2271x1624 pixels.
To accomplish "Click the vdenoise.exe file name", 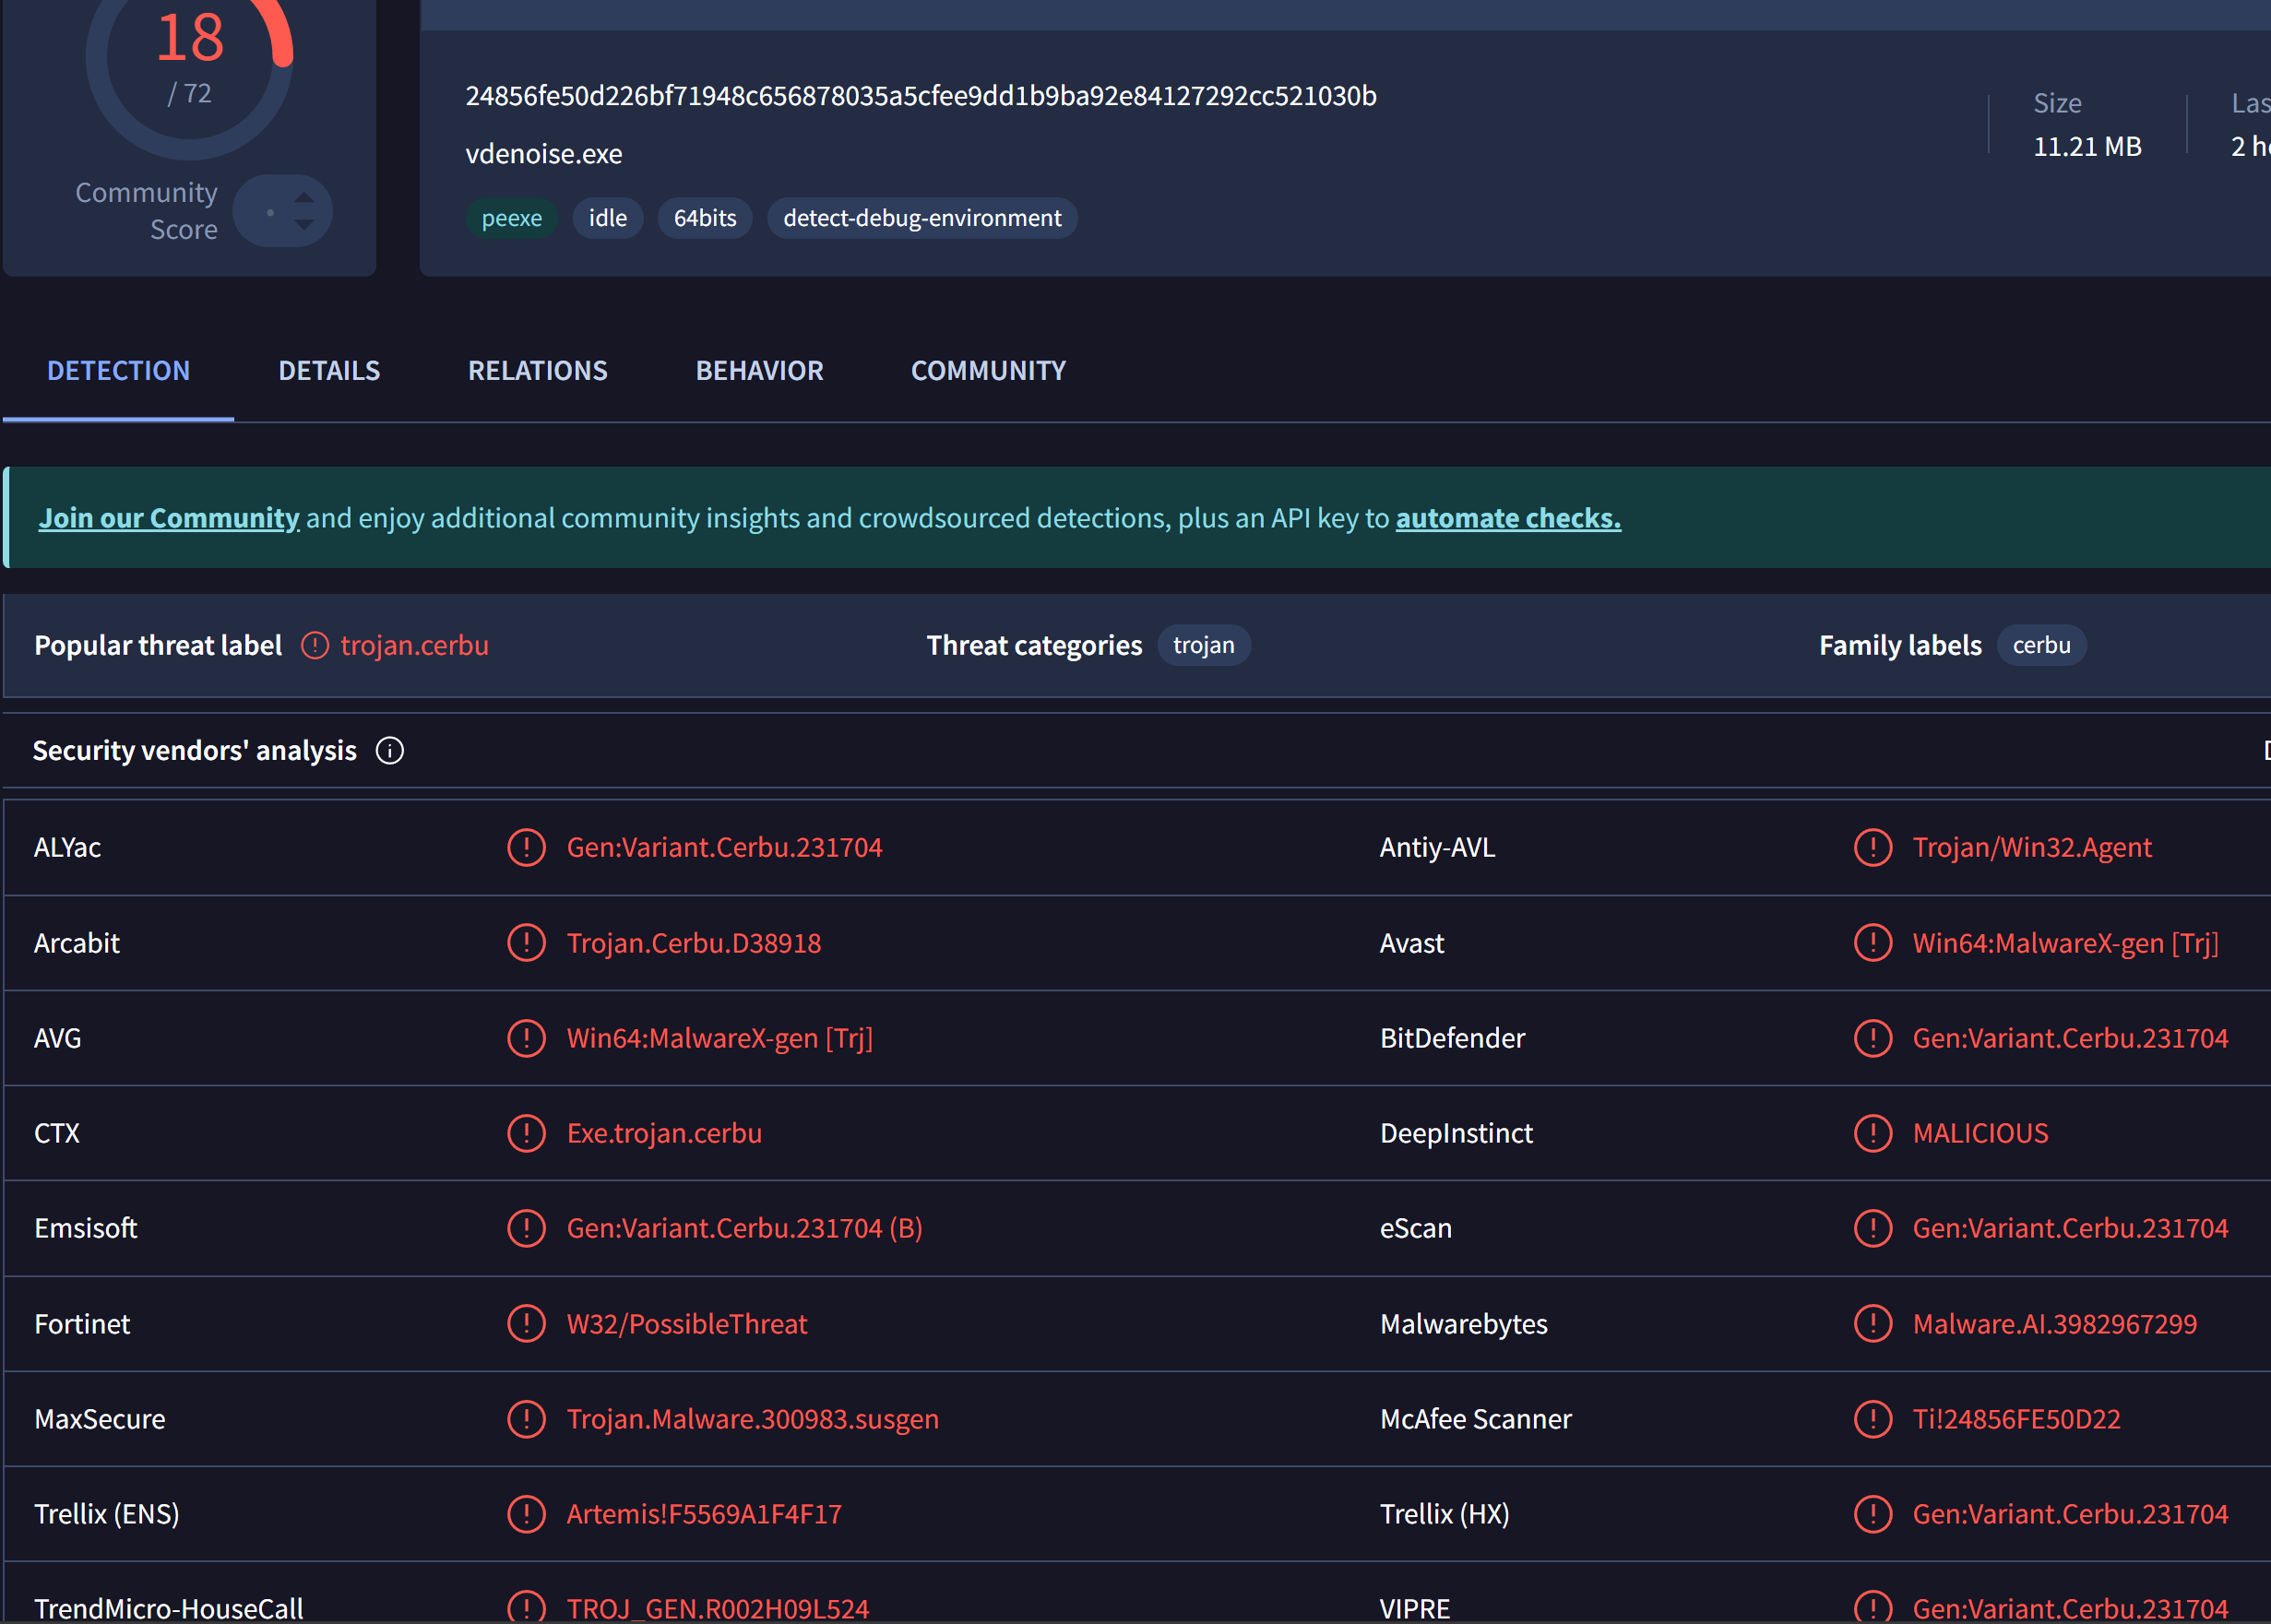I will [544, 154].
